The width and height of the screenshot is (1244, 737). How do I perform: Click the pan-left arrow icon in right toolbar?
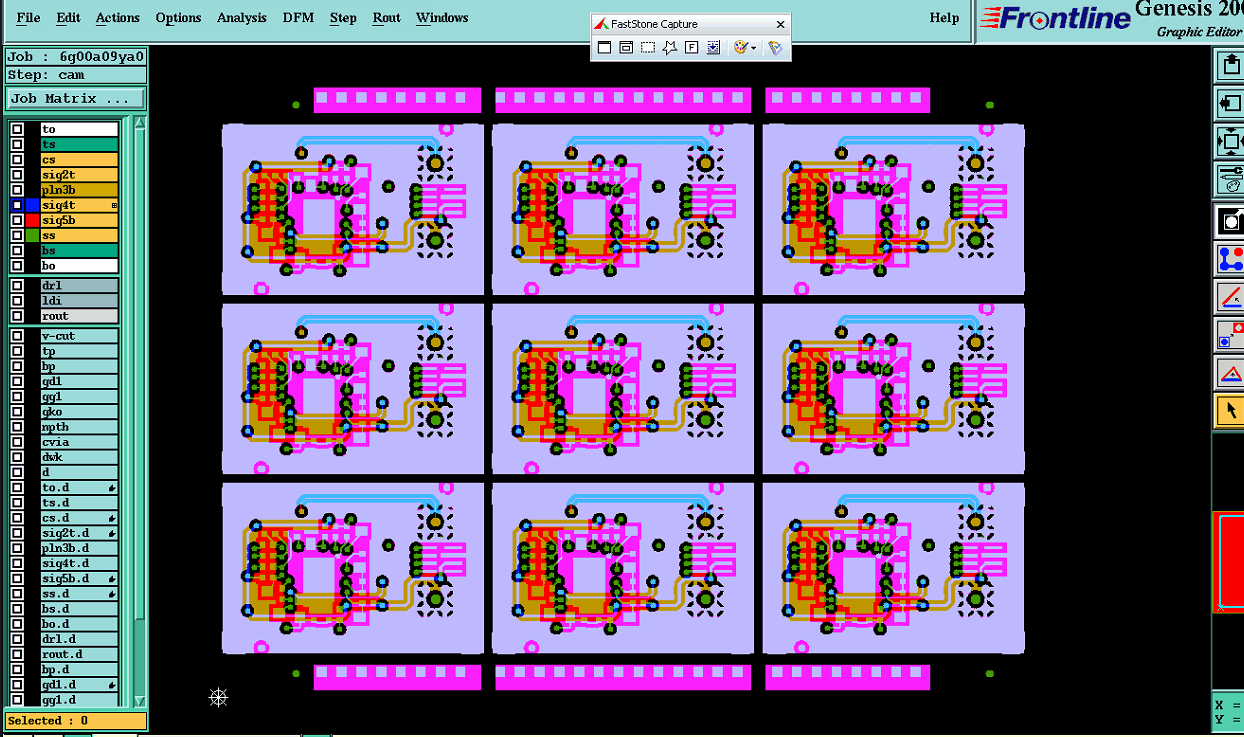(x=1230, y=103)
